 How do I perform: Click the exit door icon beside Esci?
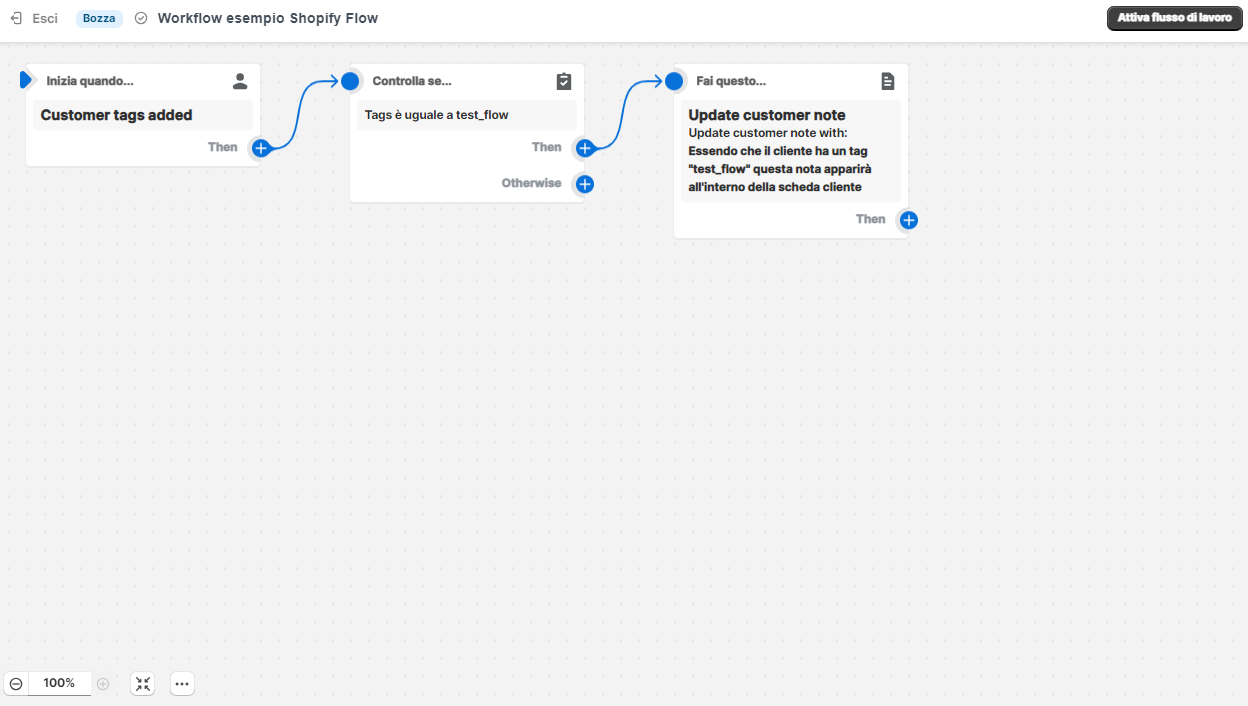(x=14, y=18)
